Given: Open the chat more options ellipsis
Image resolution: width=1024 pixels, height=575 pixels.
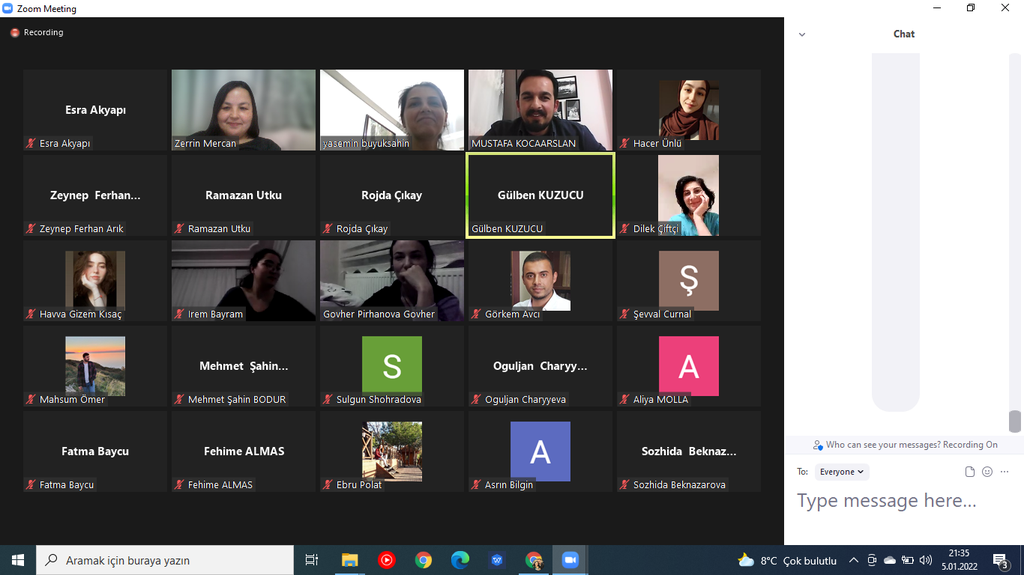Looking at the screenshot, I should point(1005,472).
